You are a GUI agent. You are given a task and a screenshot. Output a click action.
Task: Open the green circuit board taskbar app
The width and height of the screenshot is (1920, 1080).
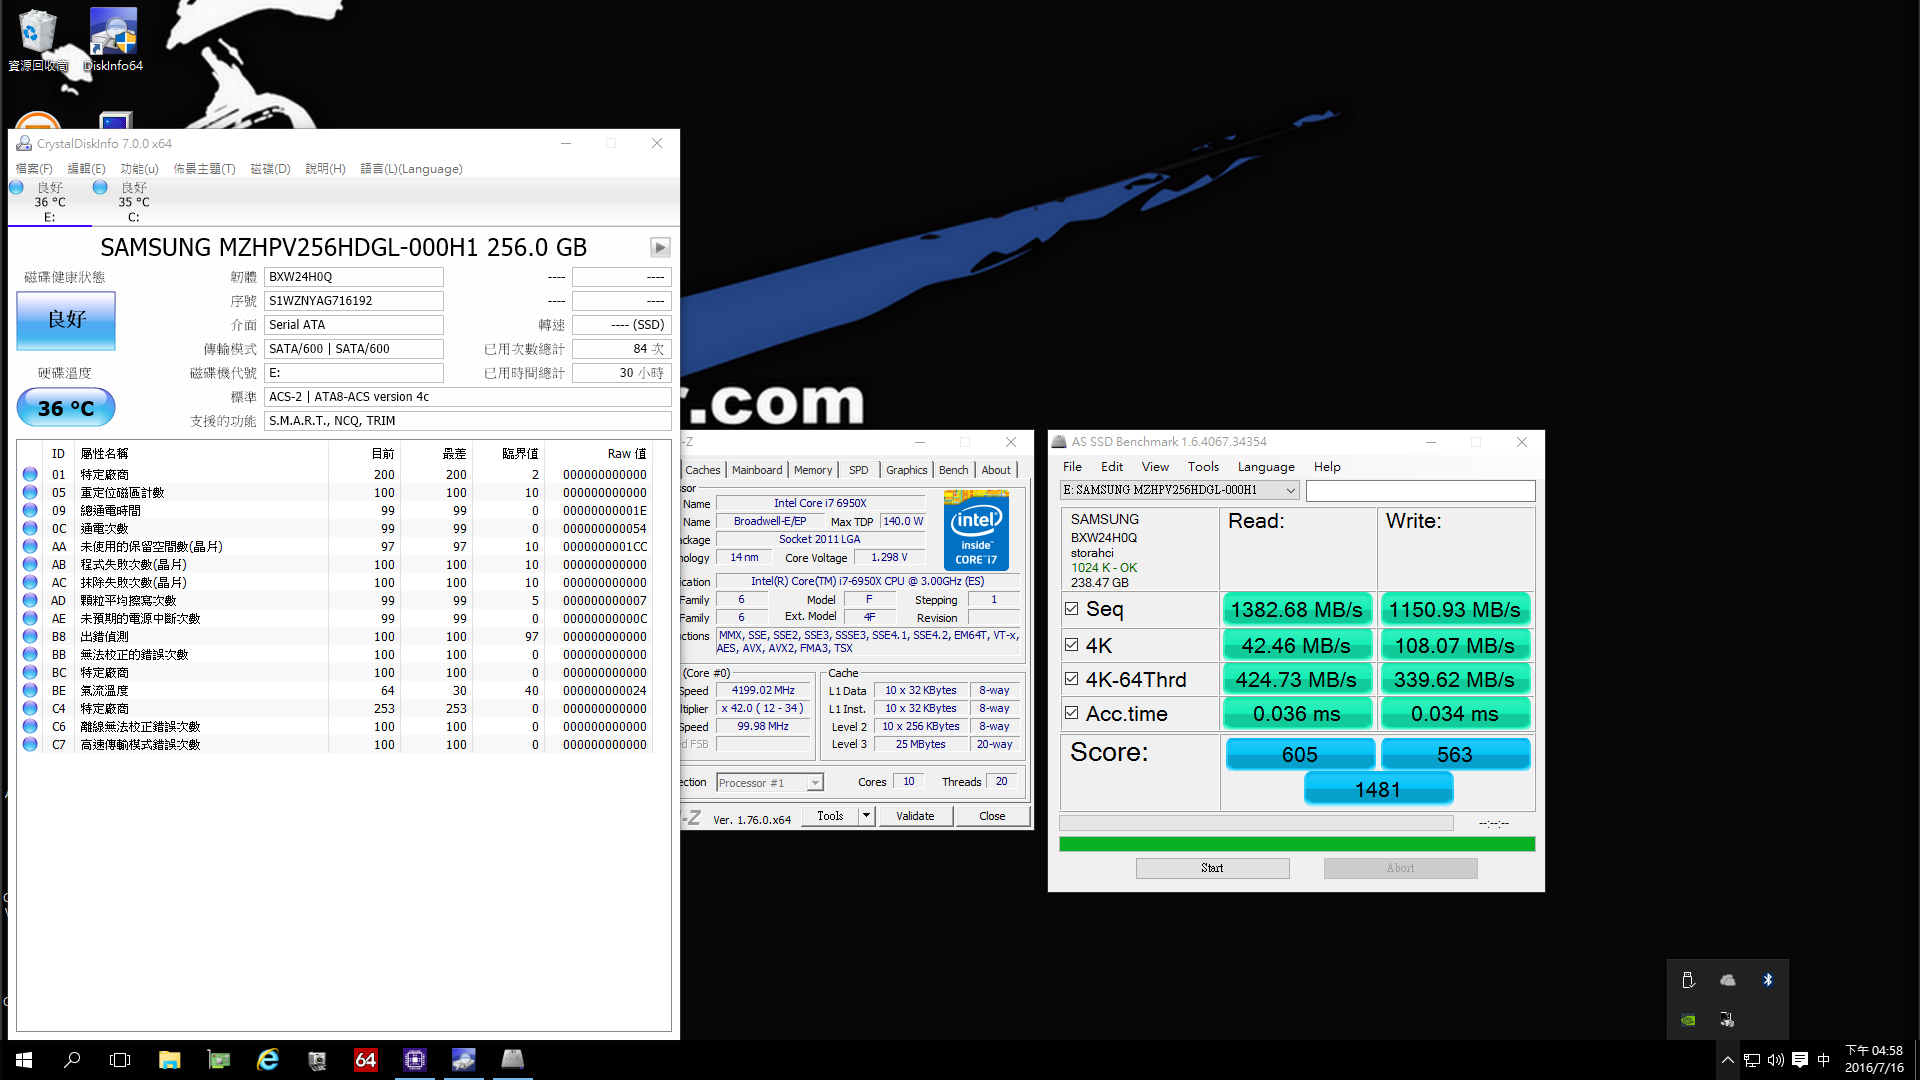[218, 1060]
